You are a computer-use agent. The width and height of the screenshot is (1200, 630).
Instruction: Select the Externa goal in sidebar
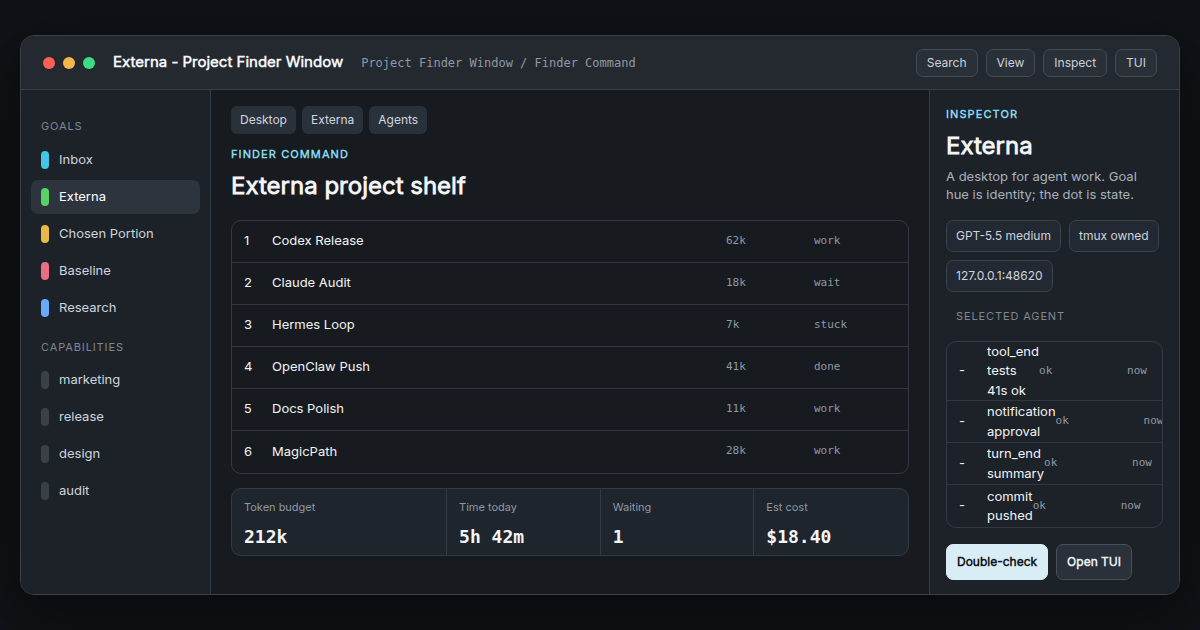(115, 197)
